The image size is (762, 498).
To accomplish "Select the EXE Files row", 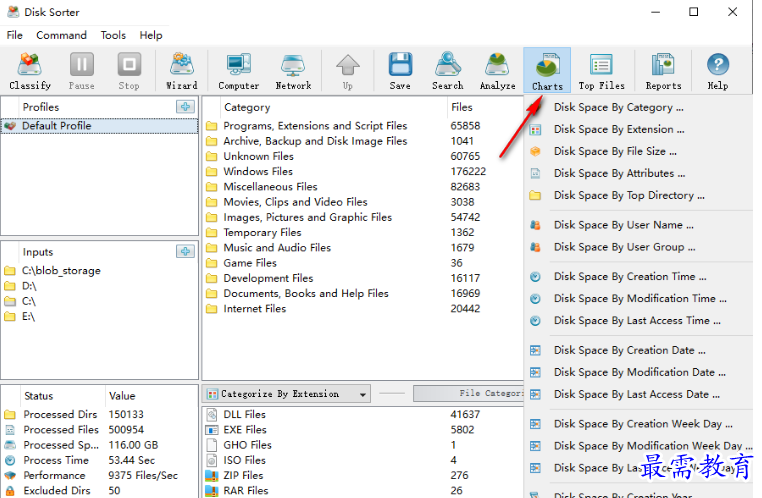I will tap(363, 430).
